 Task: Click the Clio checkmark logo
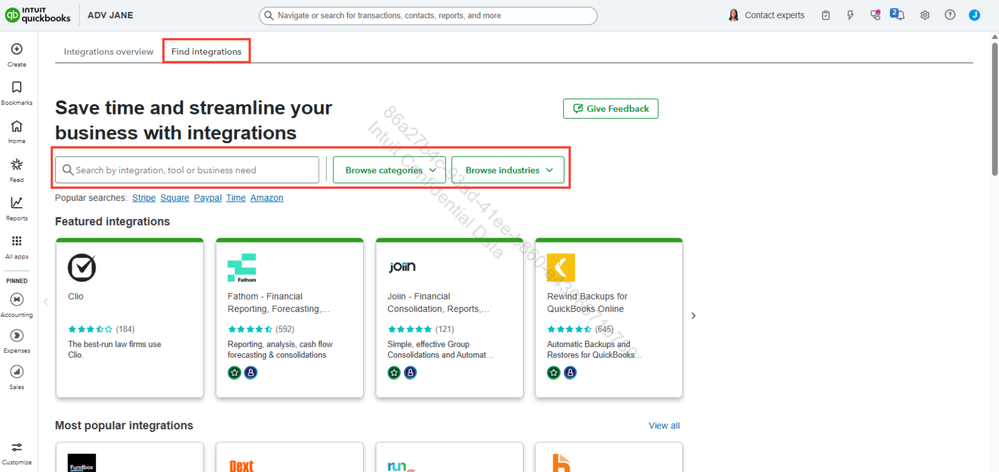pyautogui.click(x=82, y=268)
